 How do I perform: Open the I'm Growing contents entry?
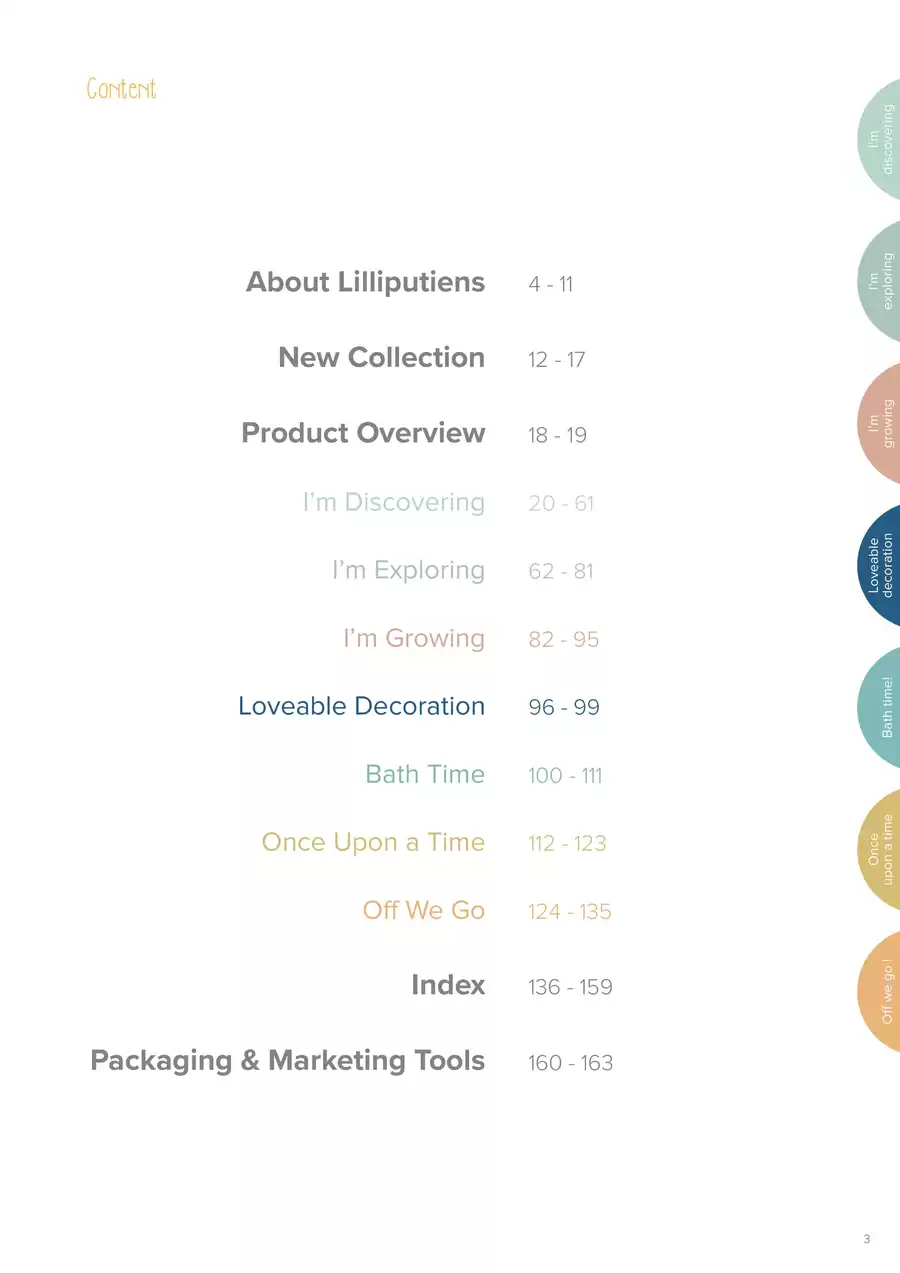(x=414, y=638)
